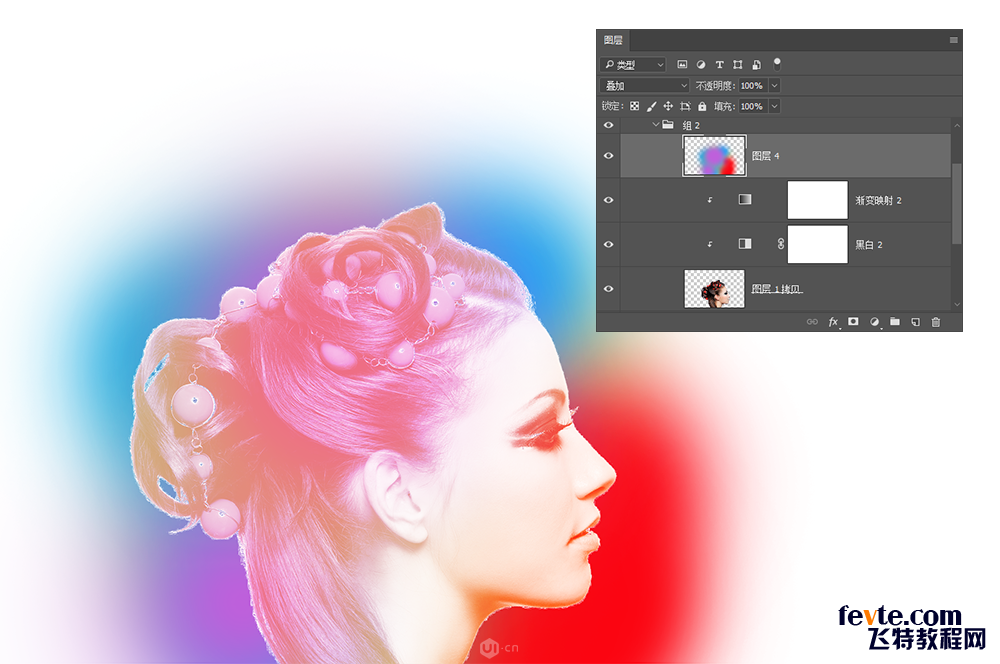
Task: Add a layer mask using the bottom icon
Action: (853, 322)
